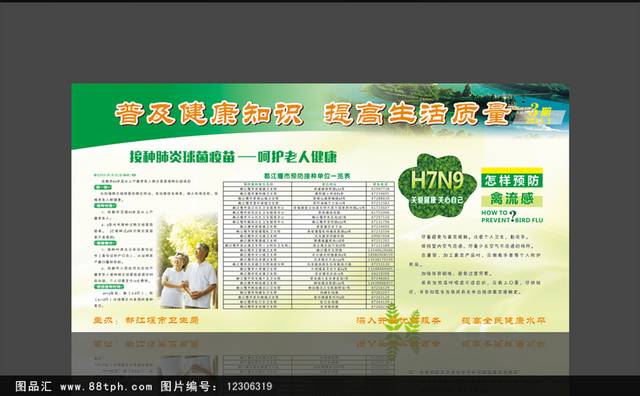Select the "HOW TO PREVENT BIRD FLU" text

(x=512, y=216)
